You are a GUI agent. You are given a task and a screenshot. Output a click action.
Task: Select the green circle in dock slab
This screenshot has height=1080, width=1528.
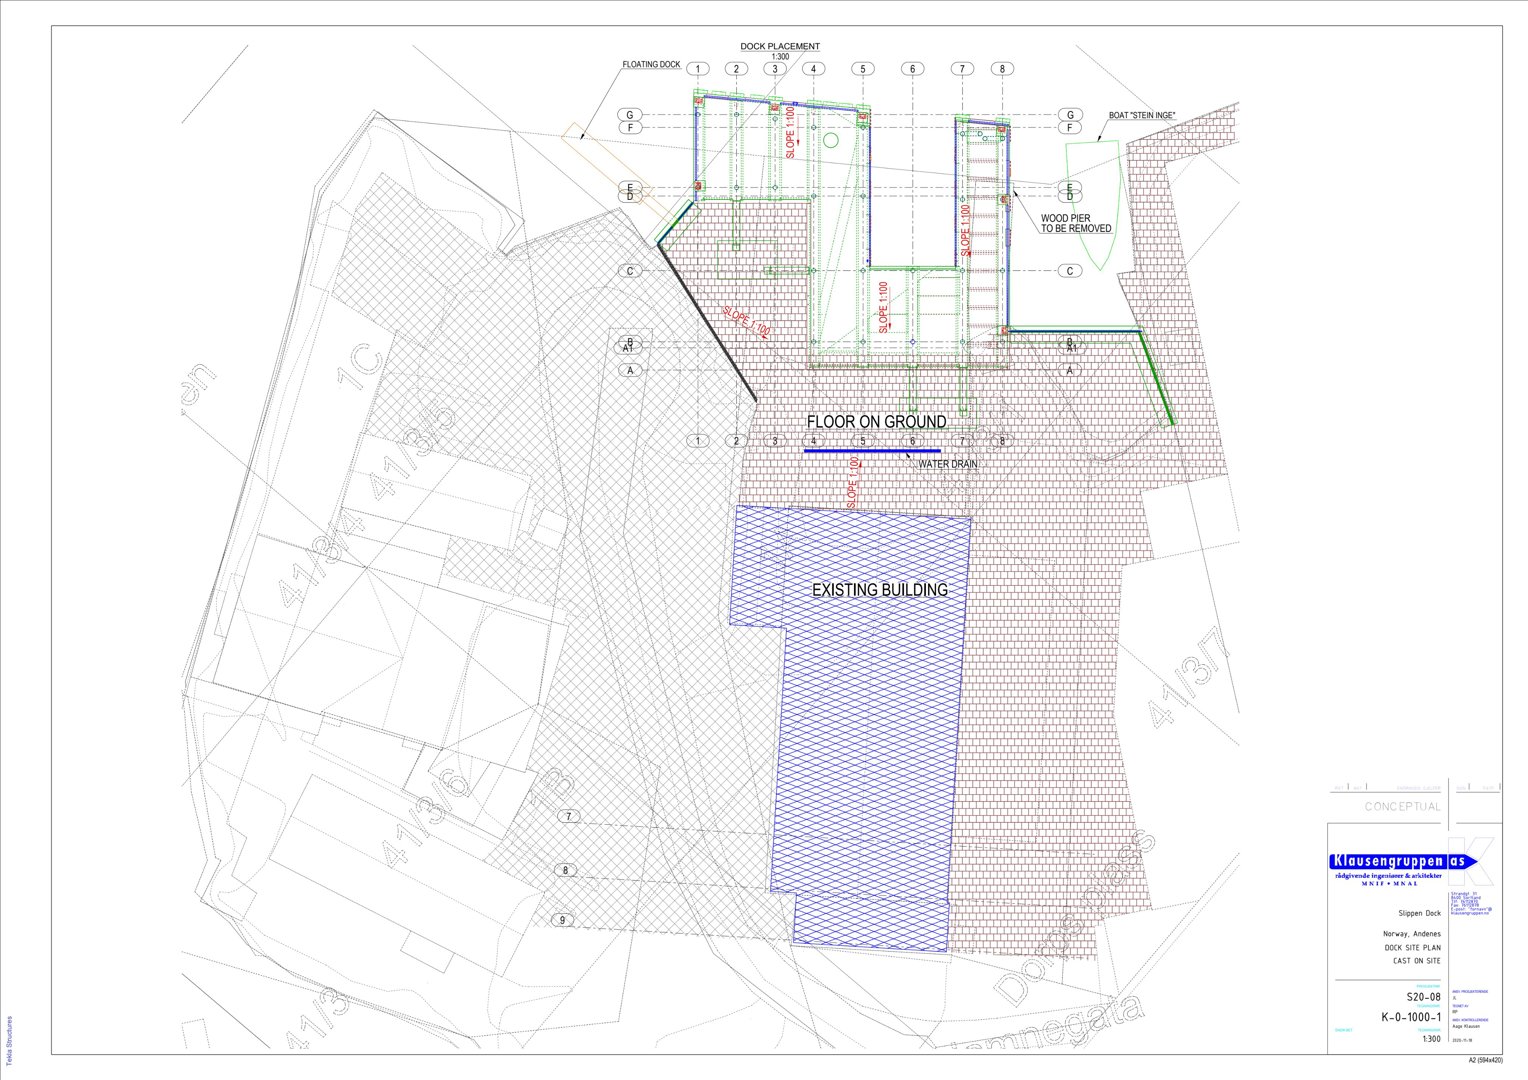point(830,141)
